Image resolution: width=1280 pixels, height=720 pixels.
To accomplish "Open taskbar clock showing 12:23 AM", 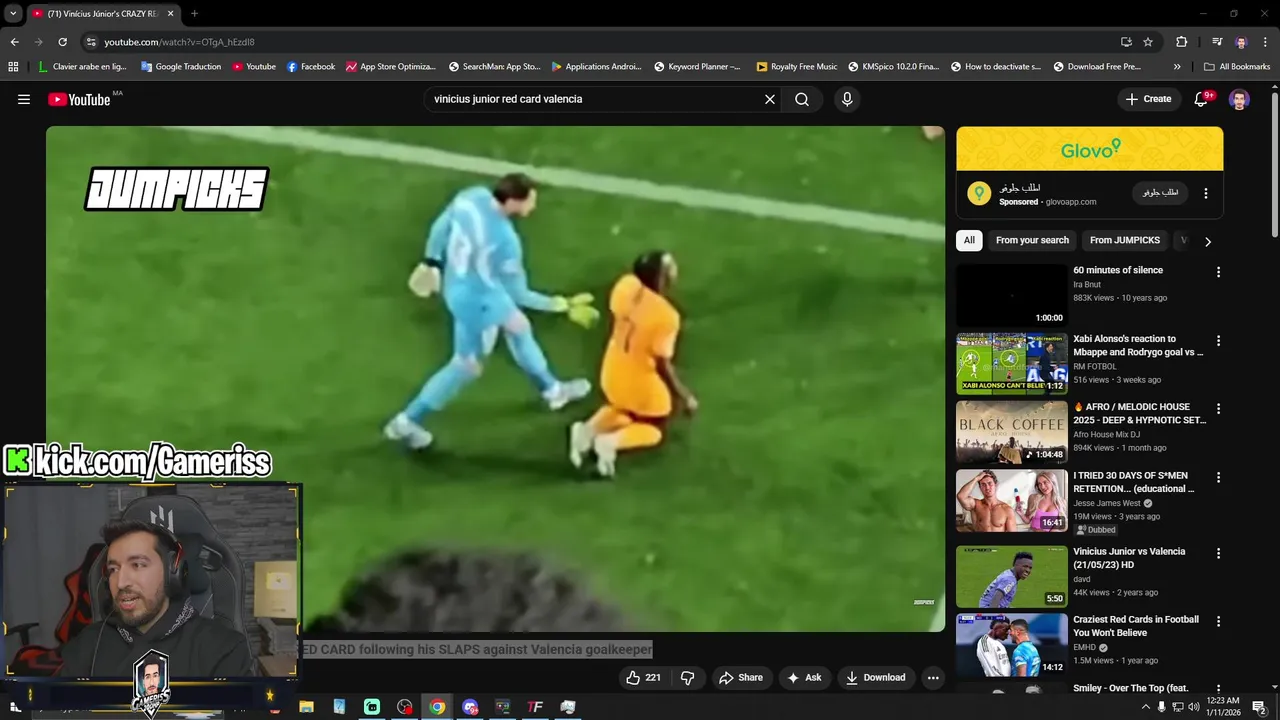I will click(1224, 707).
